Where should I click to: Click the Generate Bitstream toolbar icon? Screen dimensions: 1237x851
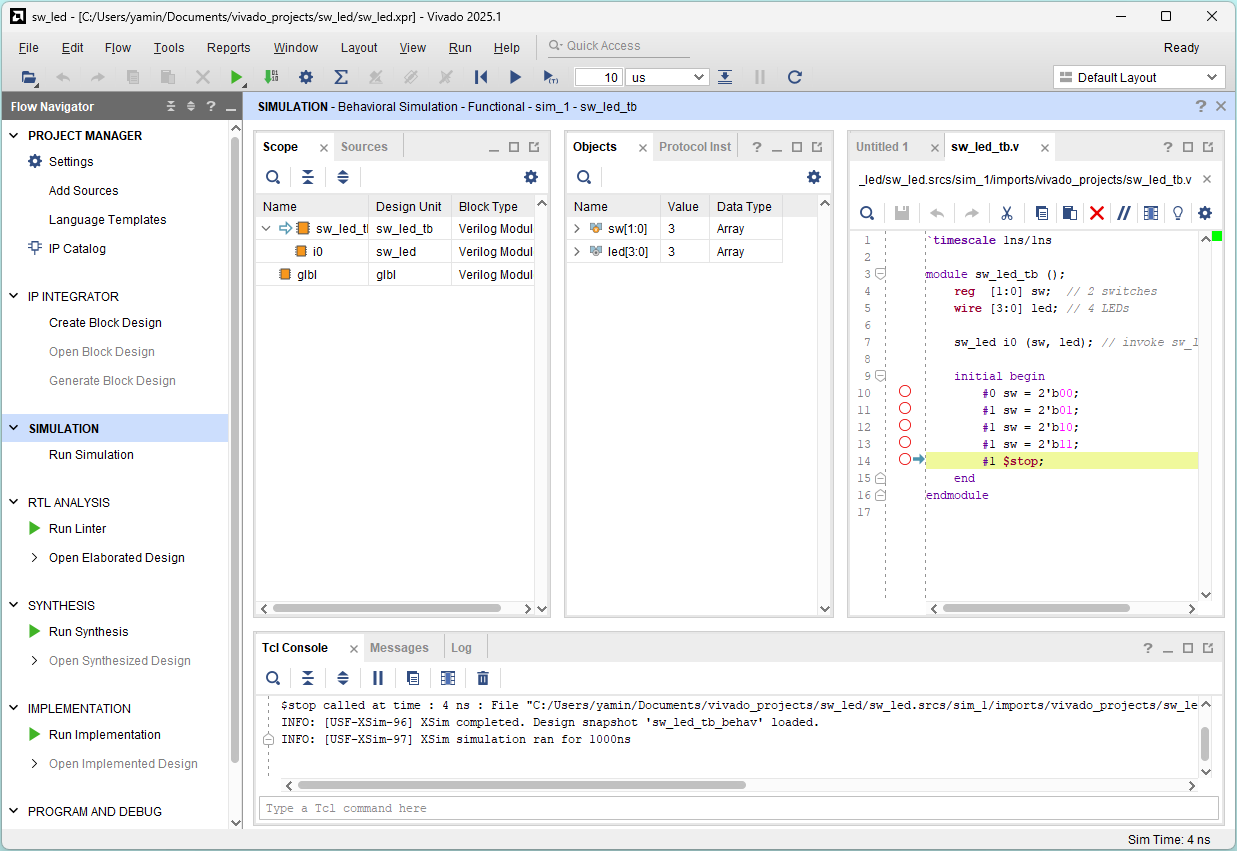click(271, 77)
